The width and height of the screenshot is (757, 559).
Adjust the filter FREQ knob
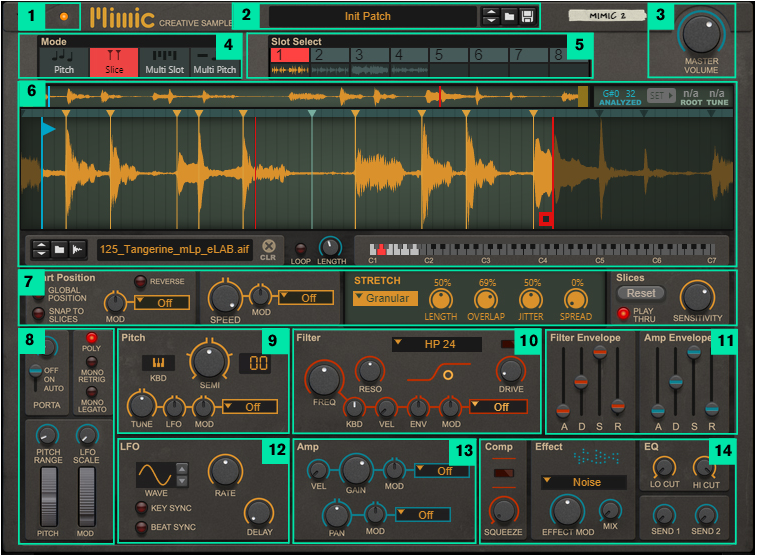(323, 379)
